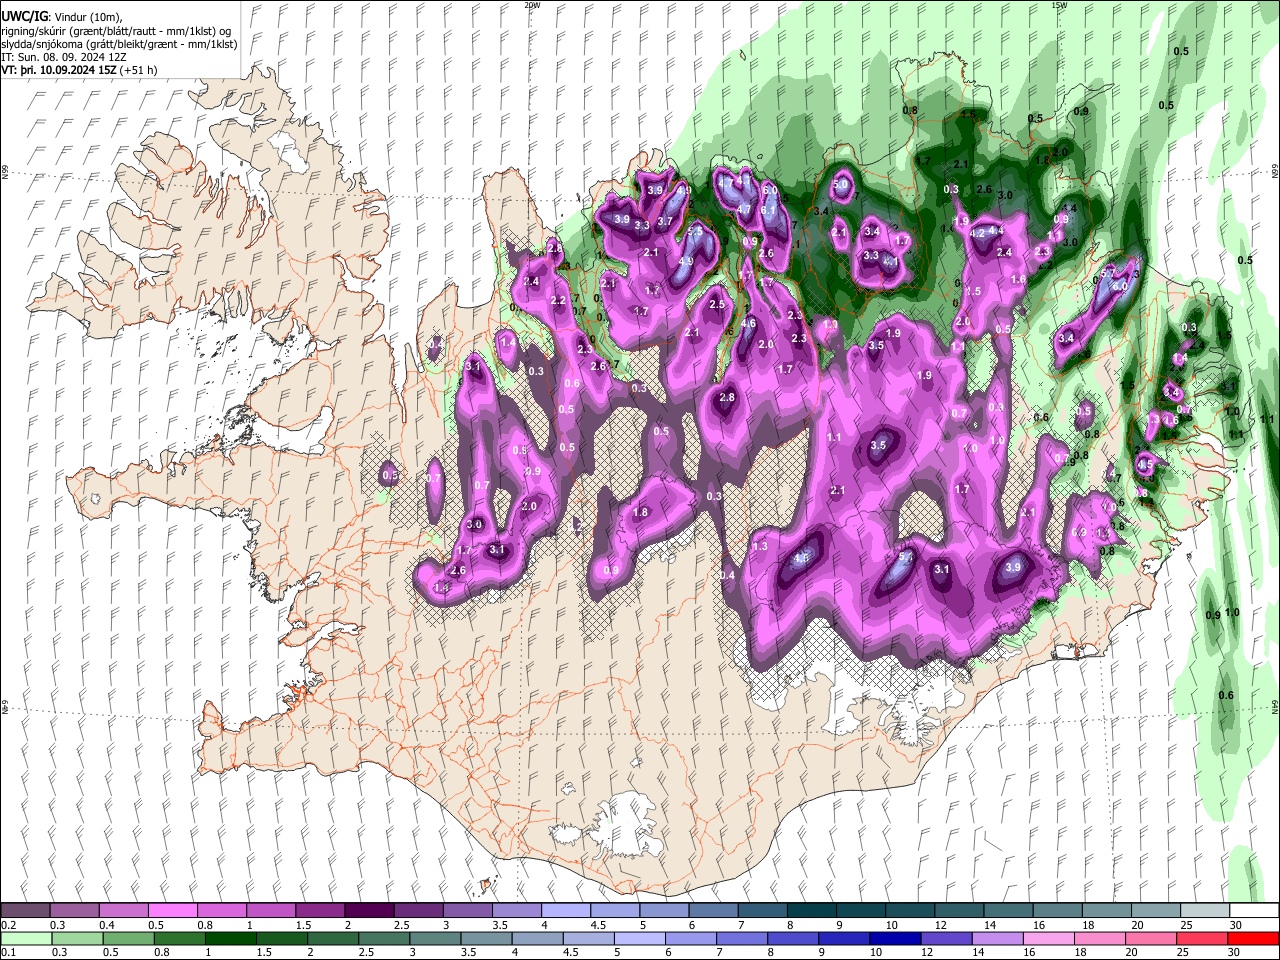Click the palest green 0.1 swatch in rain legend

point(26,938)
